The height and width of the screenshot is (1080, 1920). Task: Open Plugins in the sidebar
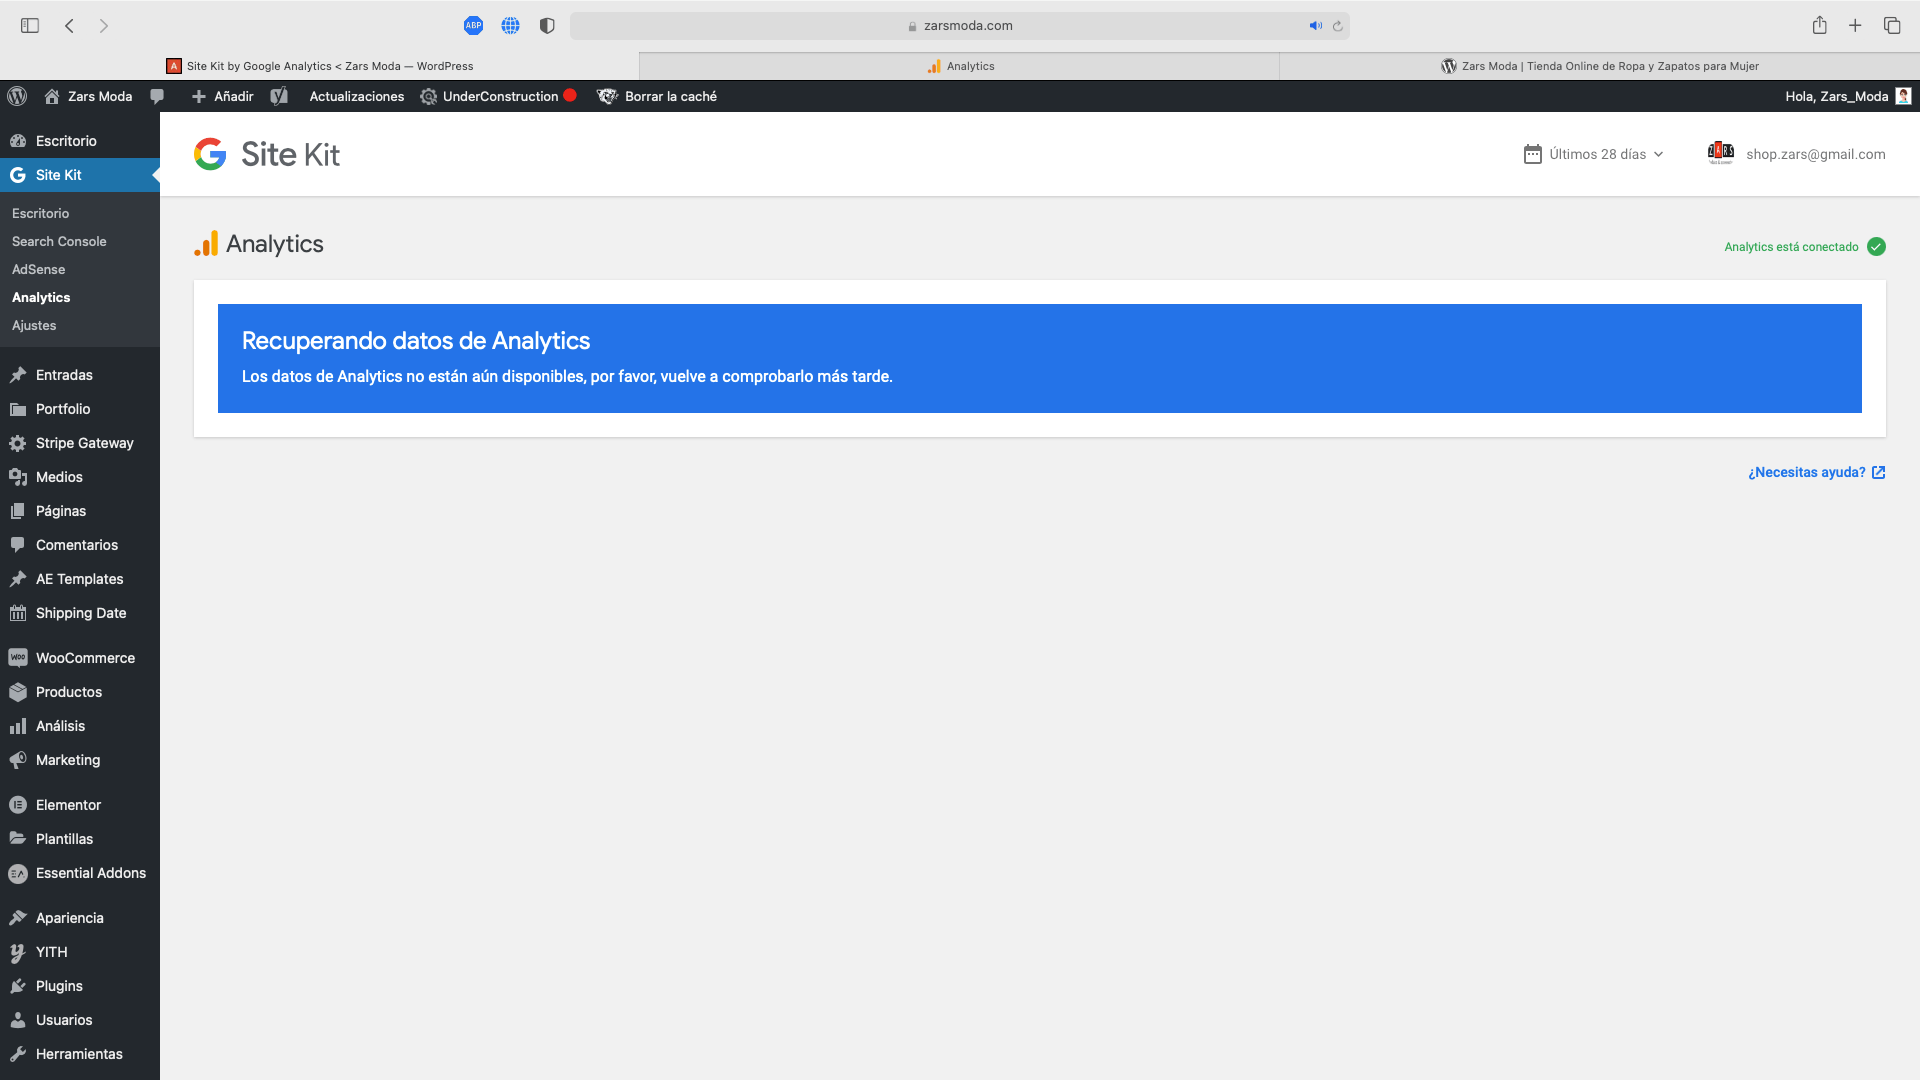[80, 986]
